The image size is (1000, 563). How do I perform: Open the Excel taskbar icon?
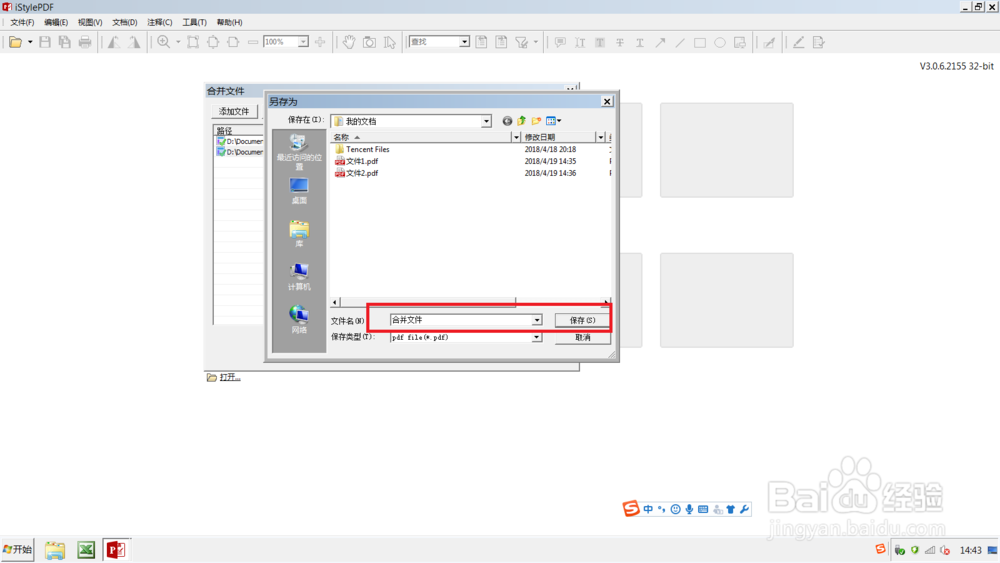point(86,550)
